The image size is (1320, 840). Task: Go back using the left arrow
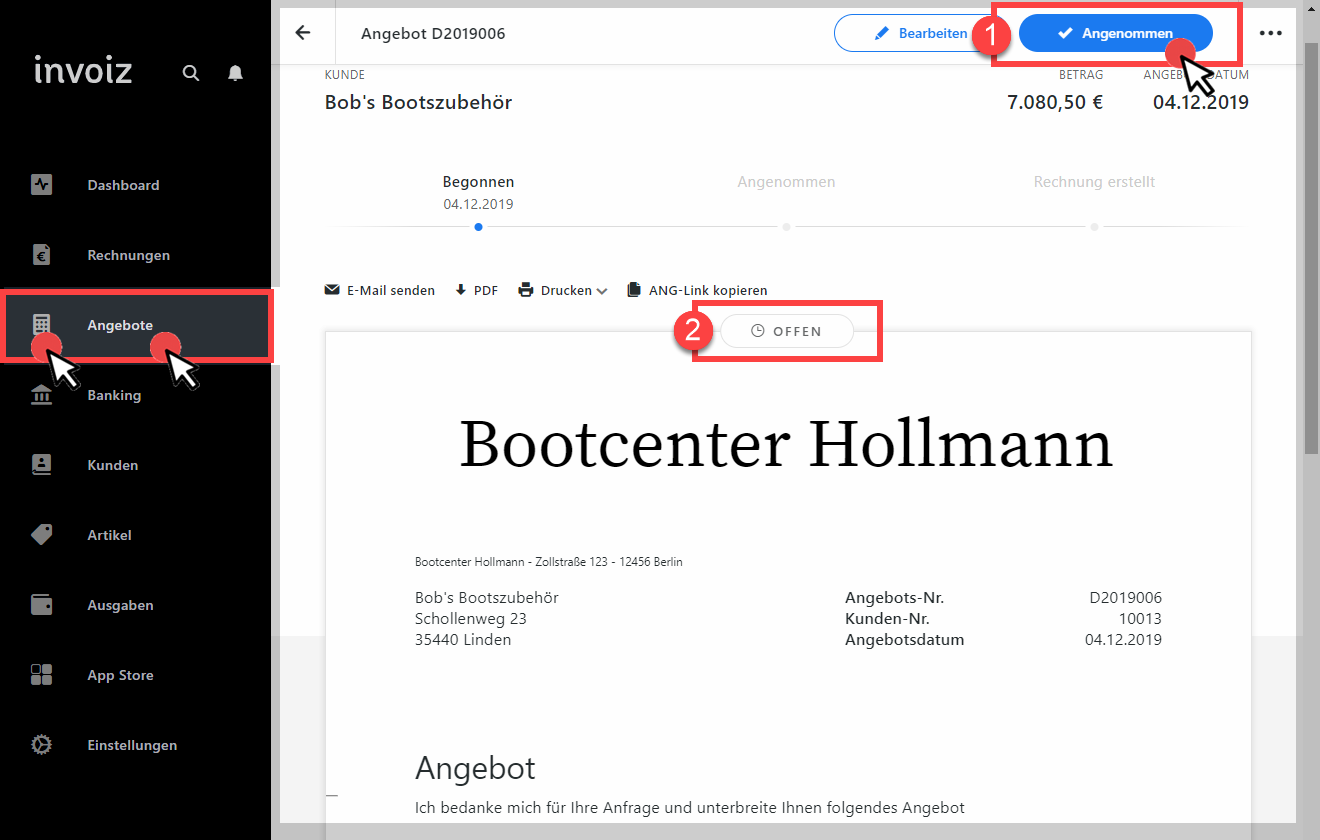click(x=303, y=33)
